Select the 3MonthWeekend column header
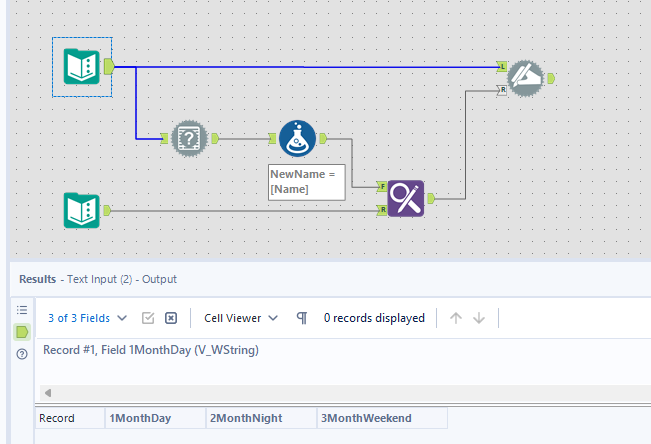Image resolution: width=651 pixels, height=444 pixels. [x=382, y=418]
